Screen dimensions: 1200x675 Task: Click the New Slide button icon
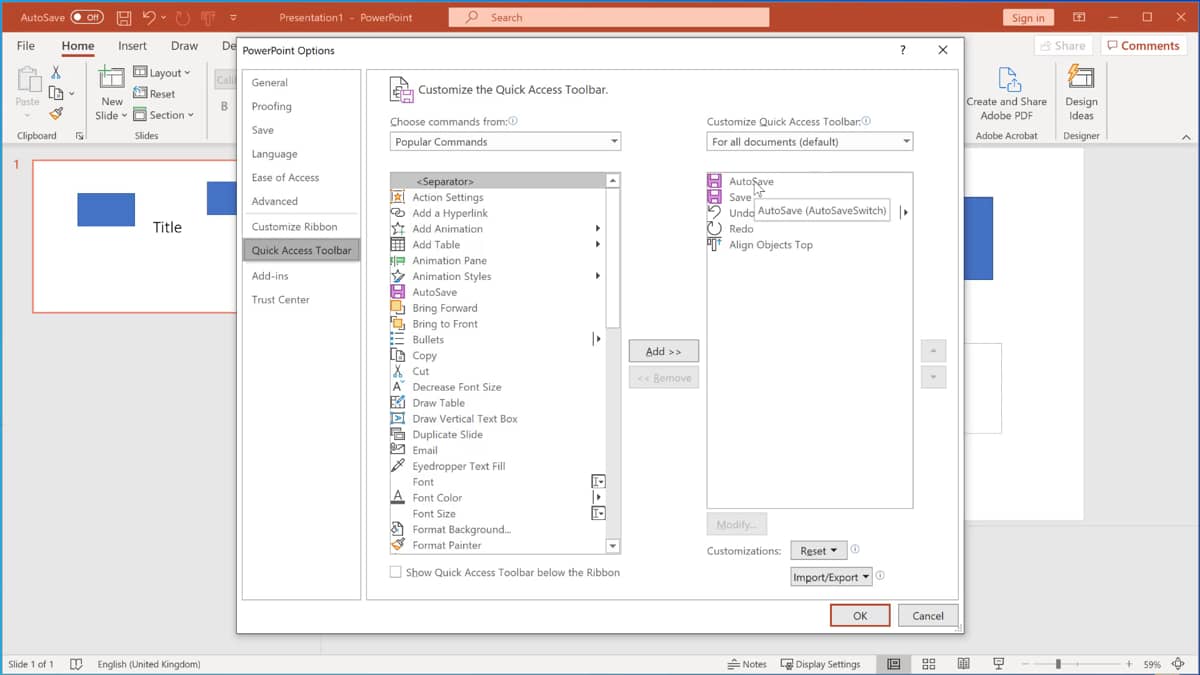[112, 79]
